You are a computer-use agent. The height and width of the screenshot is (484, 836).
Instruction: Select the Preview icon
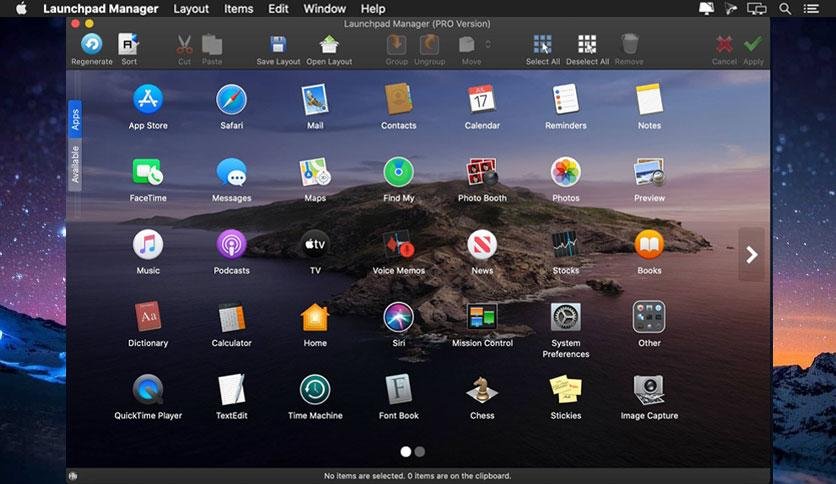tap(649, 172)
